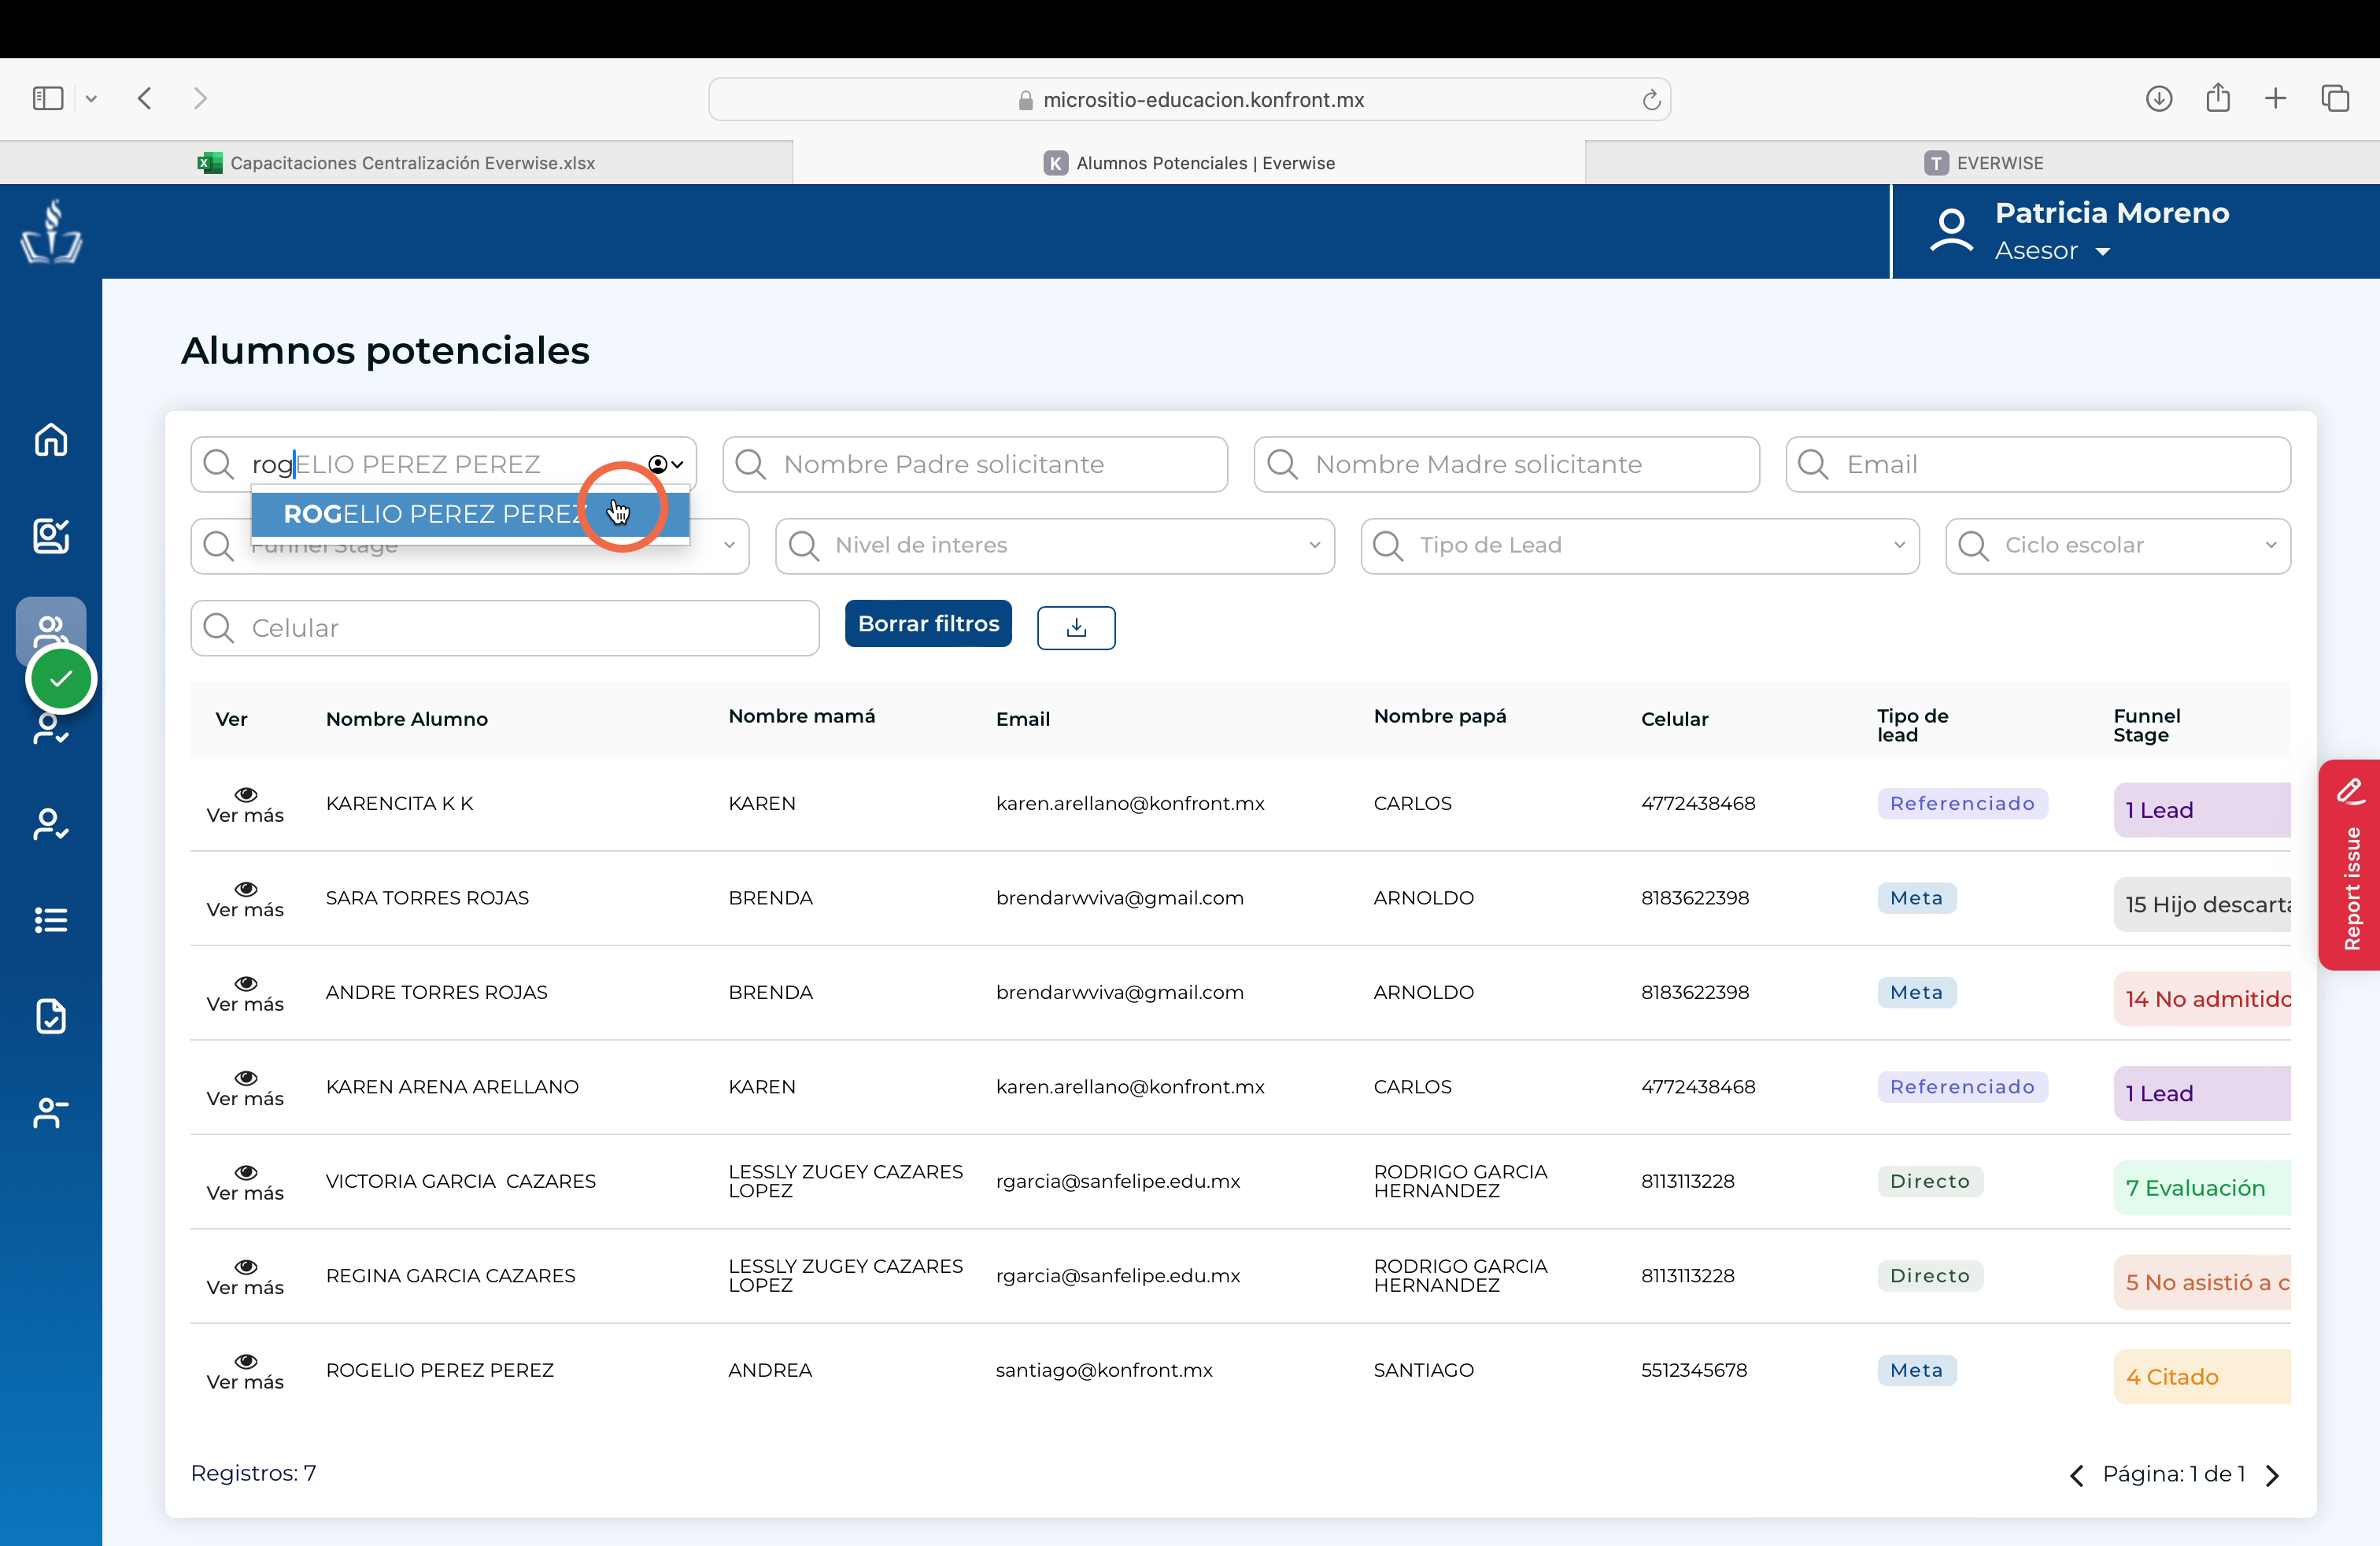Go back with Safari back arrow
The height and width of the screenshot is (1546, 2380).
pyautogui.click(x=145, y=98)
